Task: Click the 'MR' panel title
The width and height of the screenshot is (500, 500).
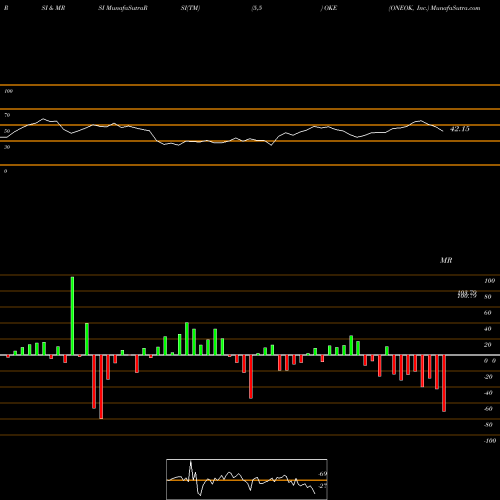Action: 446,260
